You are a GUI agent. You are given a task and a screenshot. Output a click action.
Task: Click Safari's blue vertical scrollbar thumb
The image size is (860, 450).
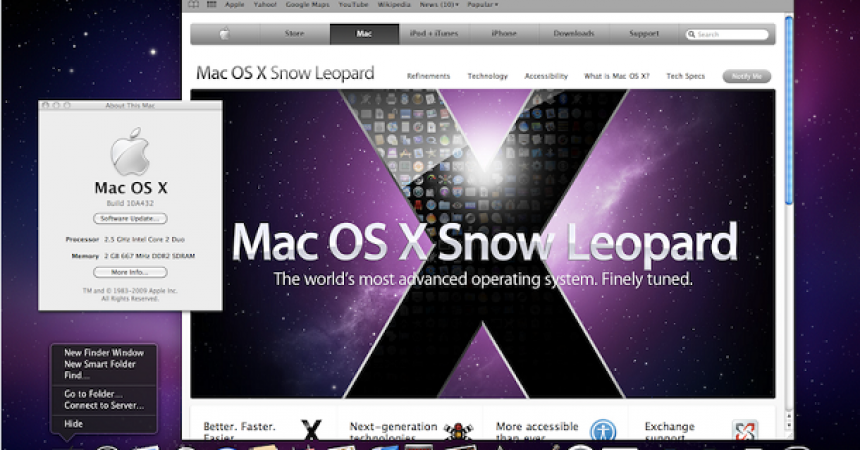(x=788, y=110)
